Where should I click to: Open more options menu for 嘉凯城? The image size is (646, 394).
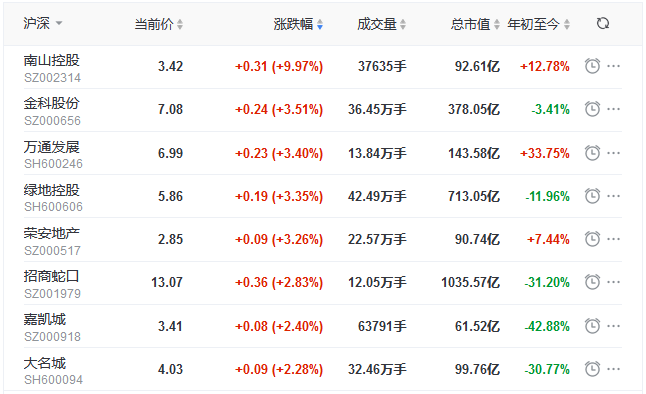[x=613, y=326]
